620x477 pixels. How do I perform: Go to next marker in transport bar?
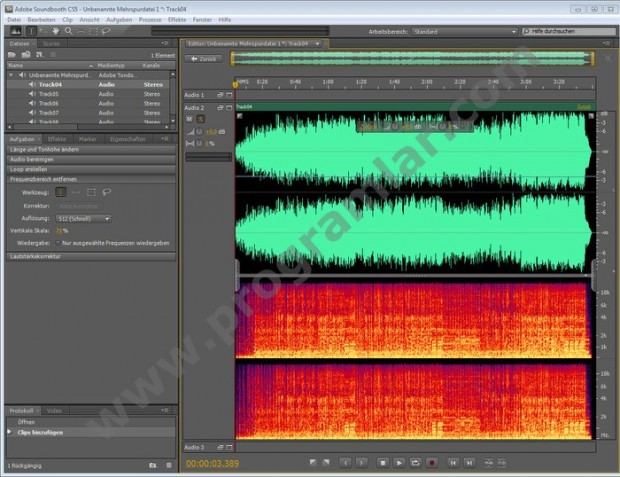click(469, 462)
